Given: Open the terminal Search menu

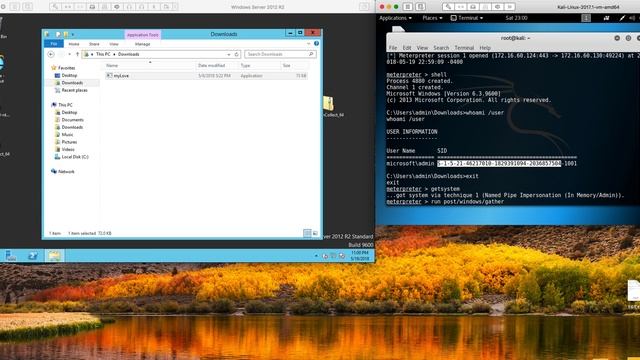Looking at the screenshot, I should coord(441,48).
